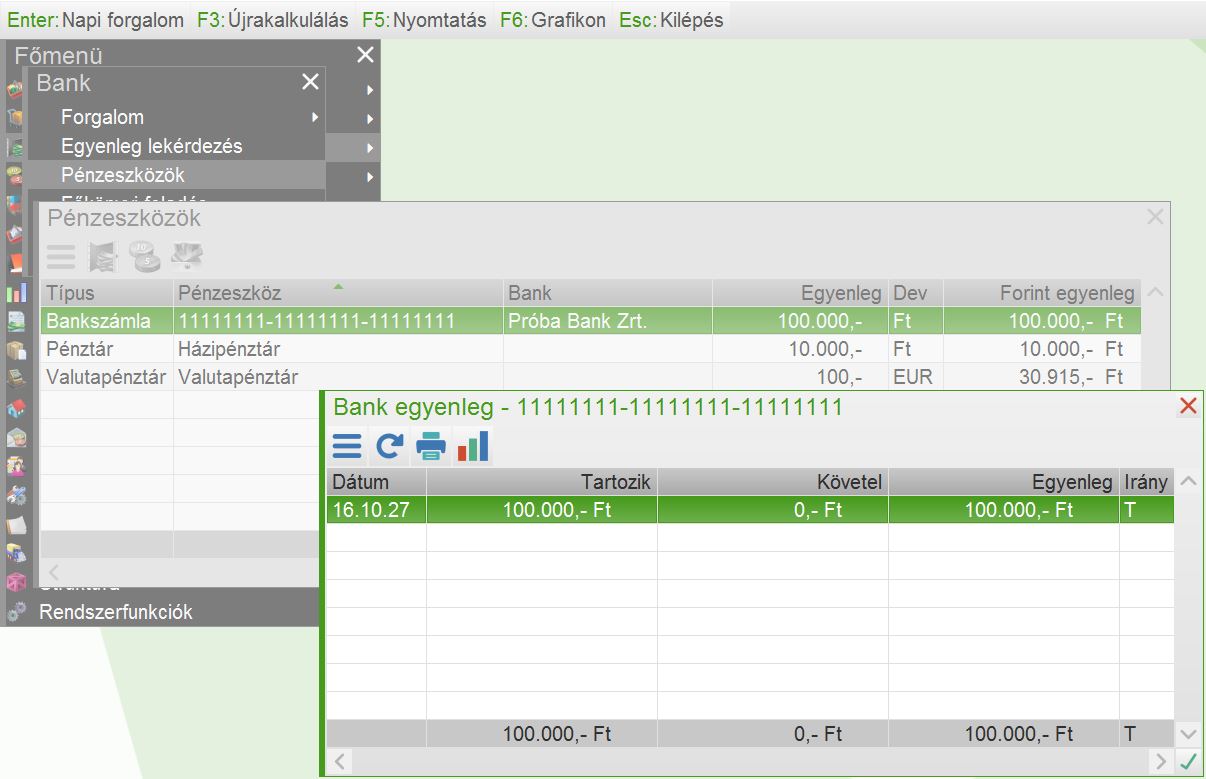Sort by Forint egyenleg column header
Screen dimensions: 1206x779
coord(1041,293)
